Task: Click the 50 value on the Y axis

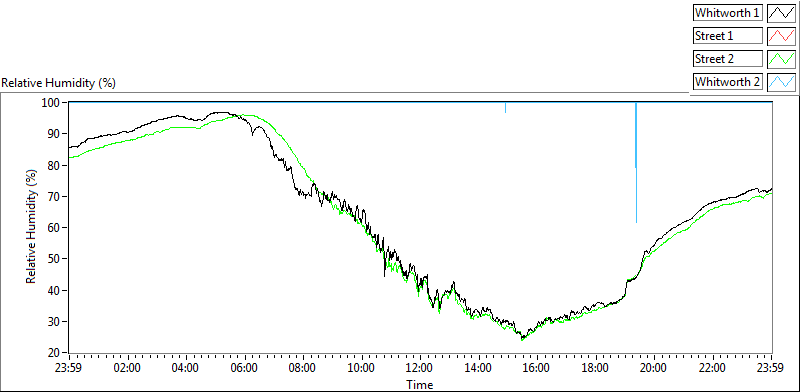Action: [55, 259]
